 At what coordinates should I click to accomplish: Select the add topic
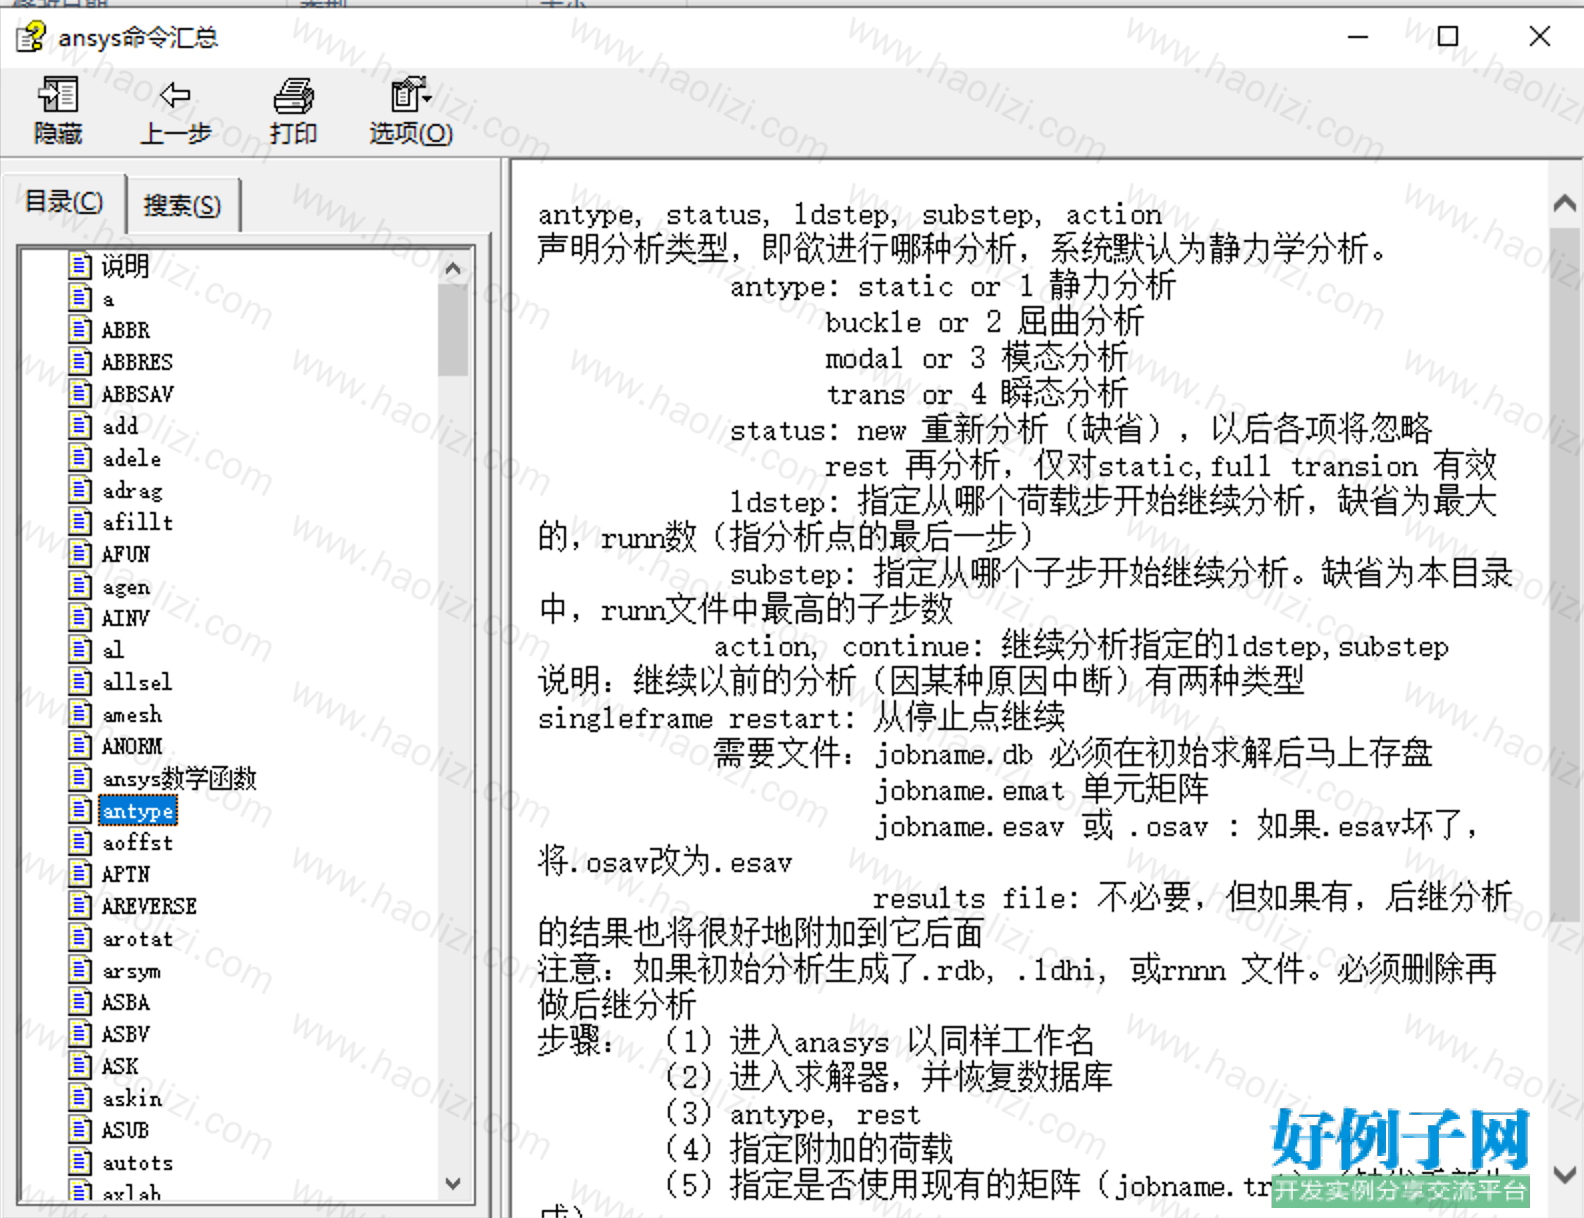click(120, 426)
